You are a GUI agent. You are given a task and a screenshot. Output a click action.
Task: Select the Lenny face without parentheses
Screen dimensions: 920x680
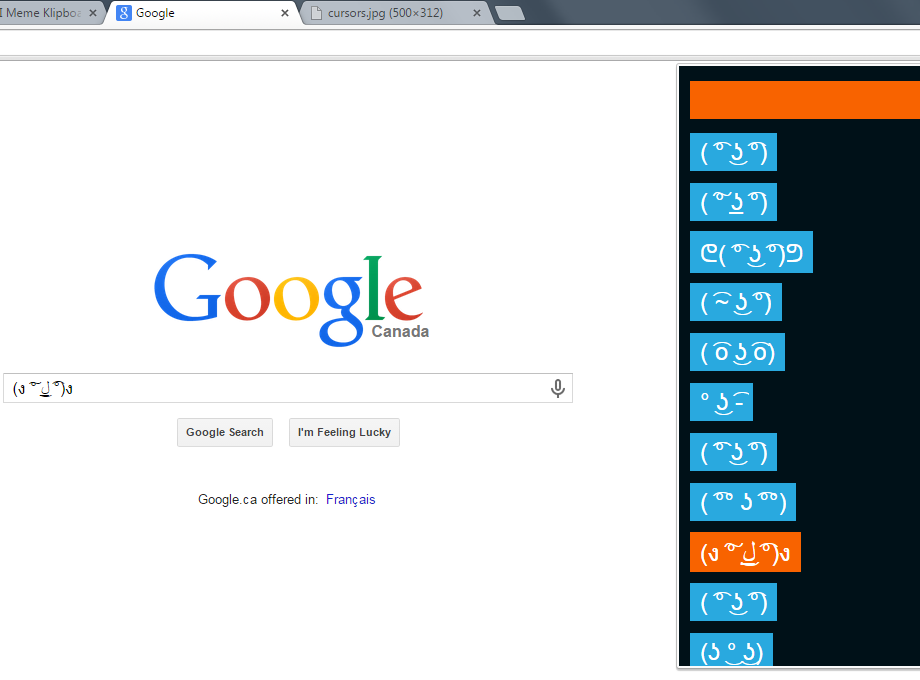721,402
